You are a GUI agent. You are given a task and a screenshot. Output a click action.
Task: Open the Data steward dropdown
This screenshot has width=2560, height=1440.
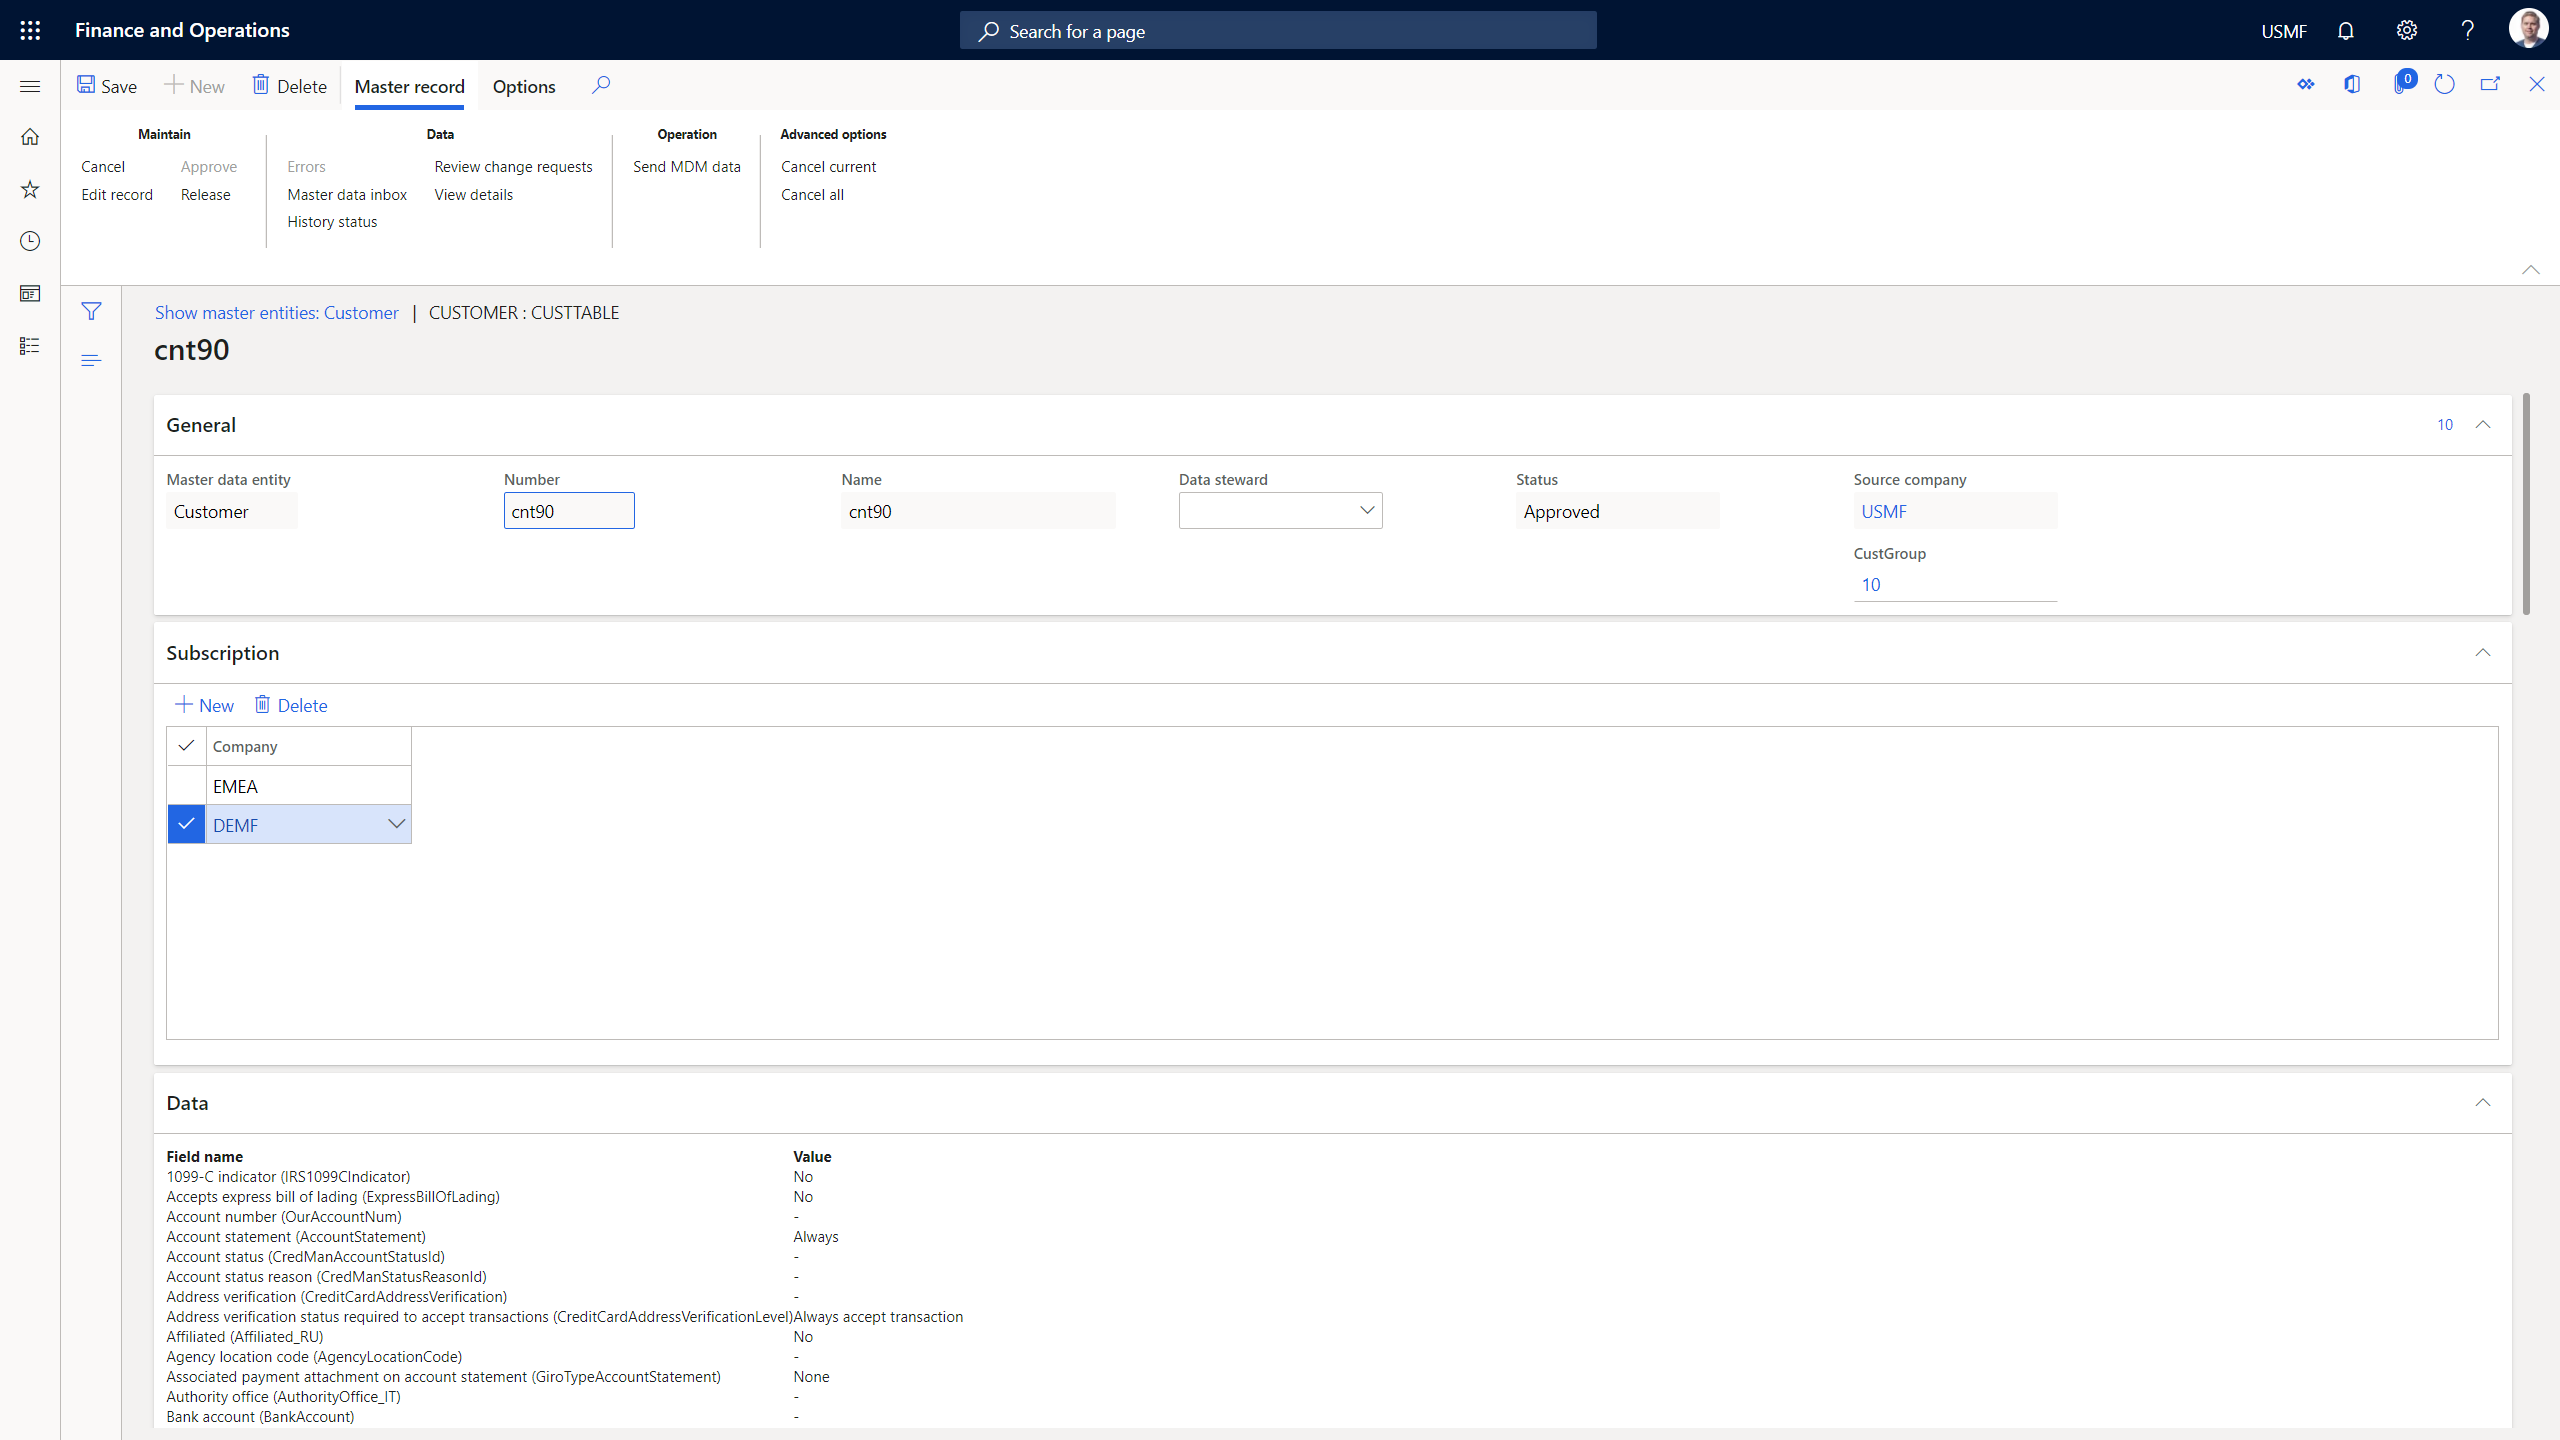tap(1366, 510)
